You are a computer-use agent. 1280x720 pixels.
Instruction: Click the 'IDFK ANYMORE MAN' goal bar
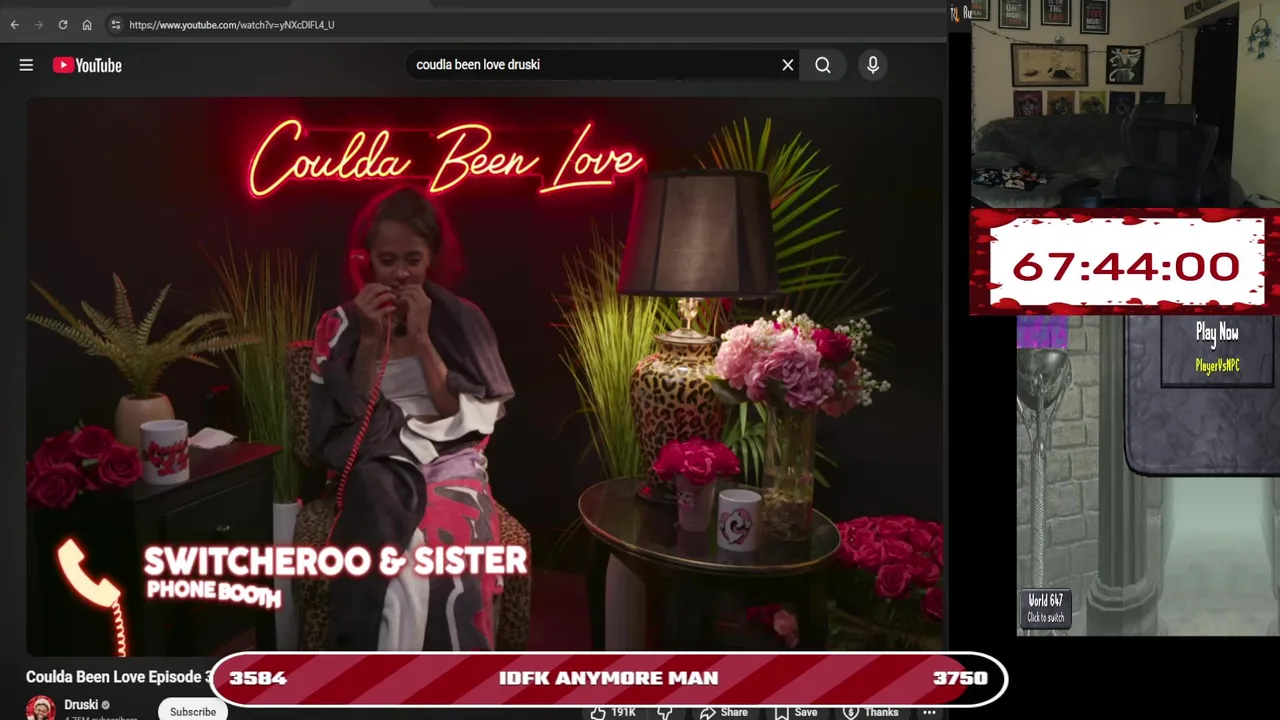coord(608,678)
